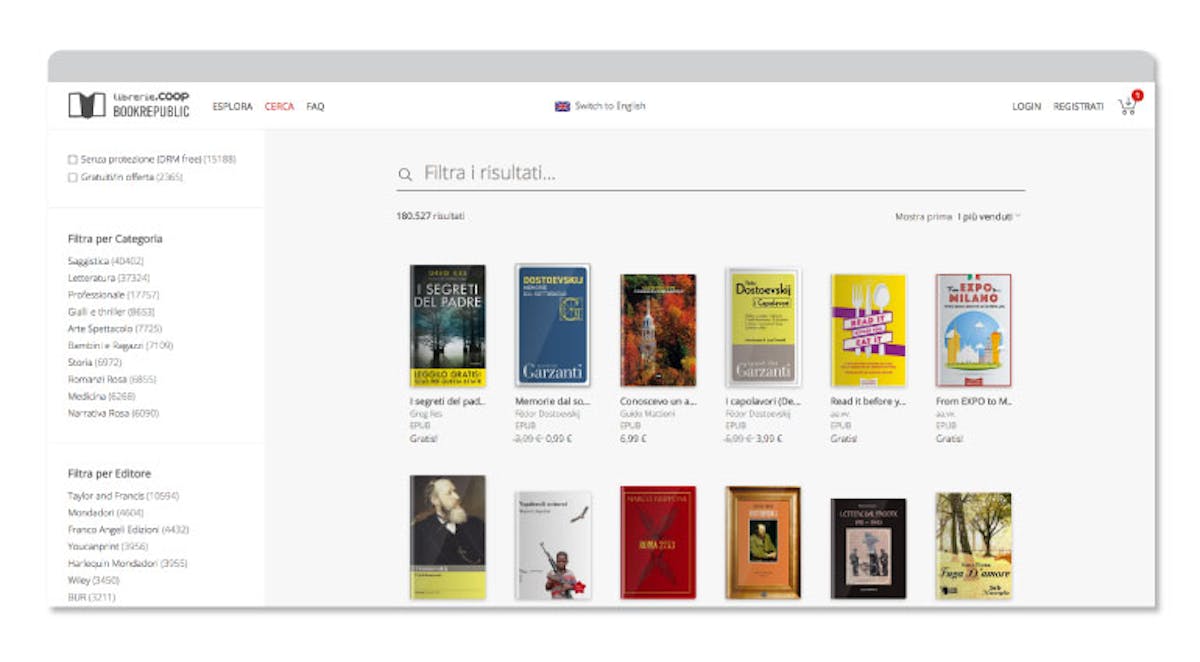
Task: Click the magnifier search icon
Action: 405,175
